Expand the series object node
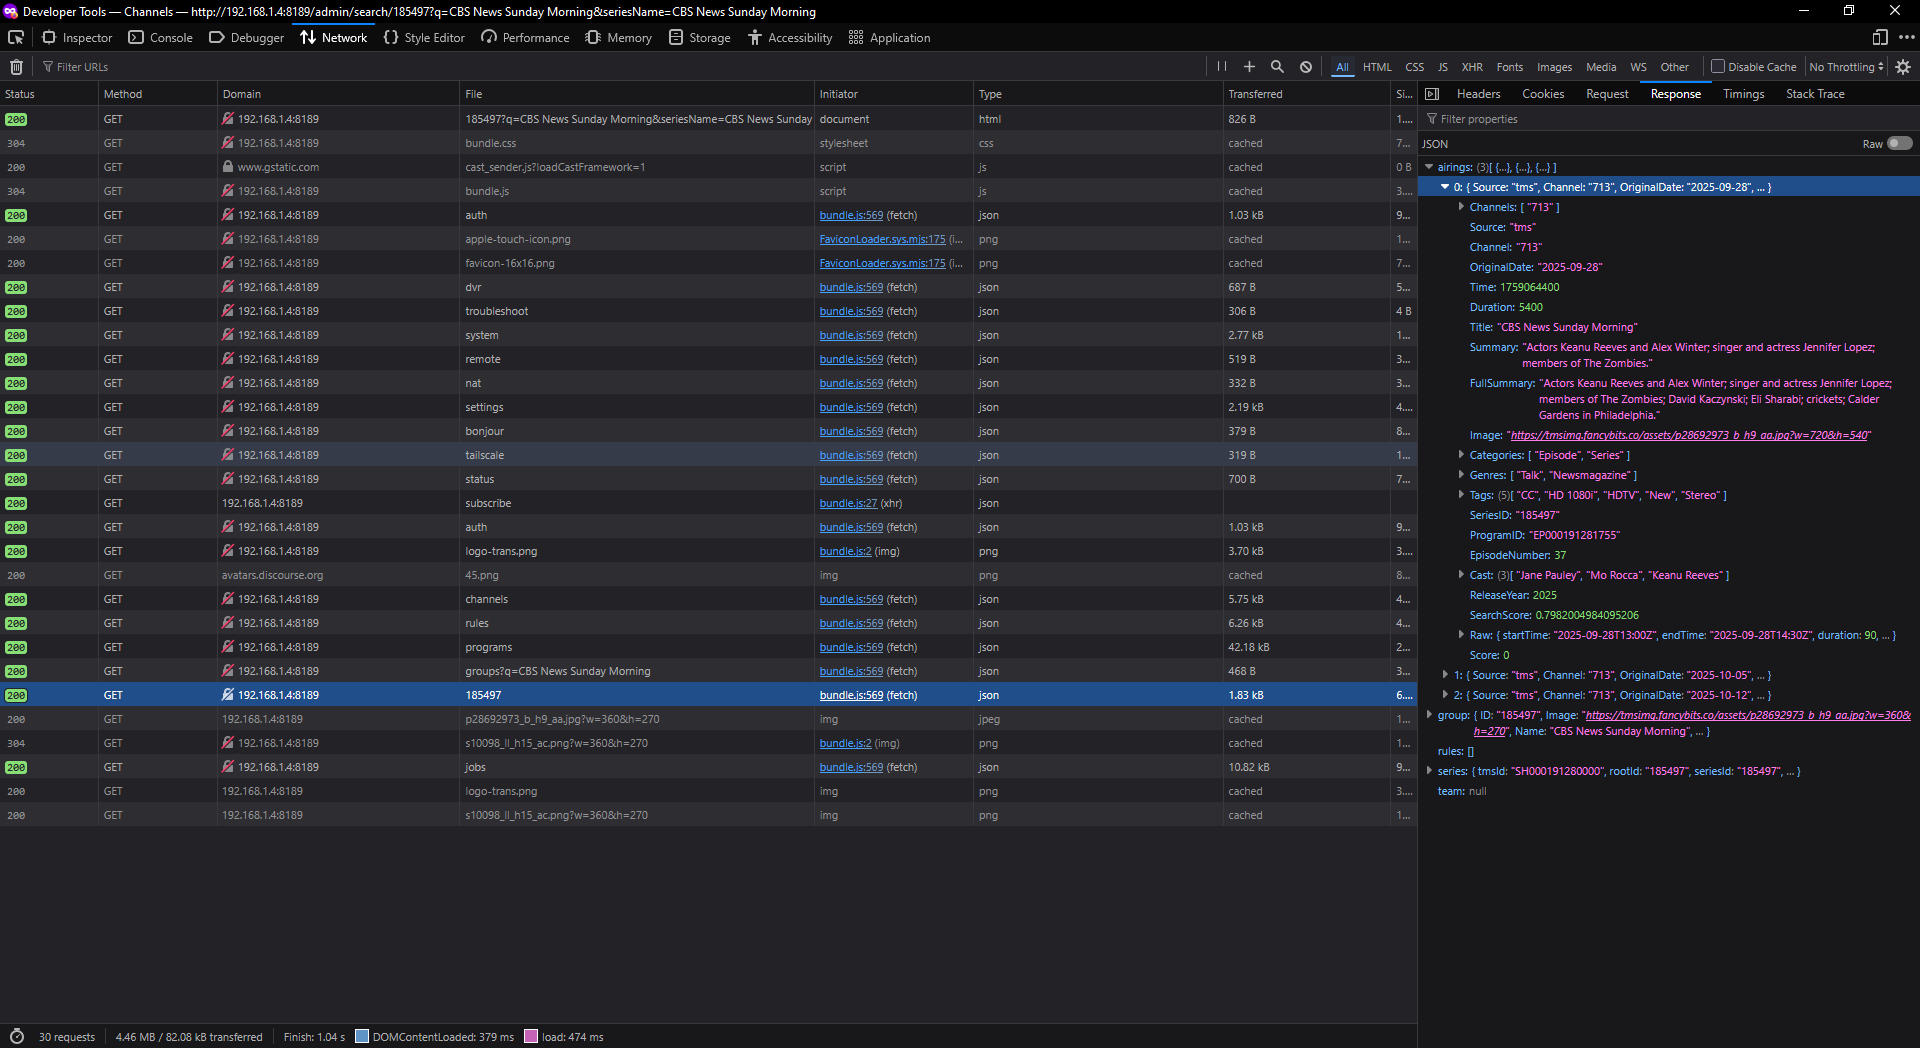 (1429, 771)
